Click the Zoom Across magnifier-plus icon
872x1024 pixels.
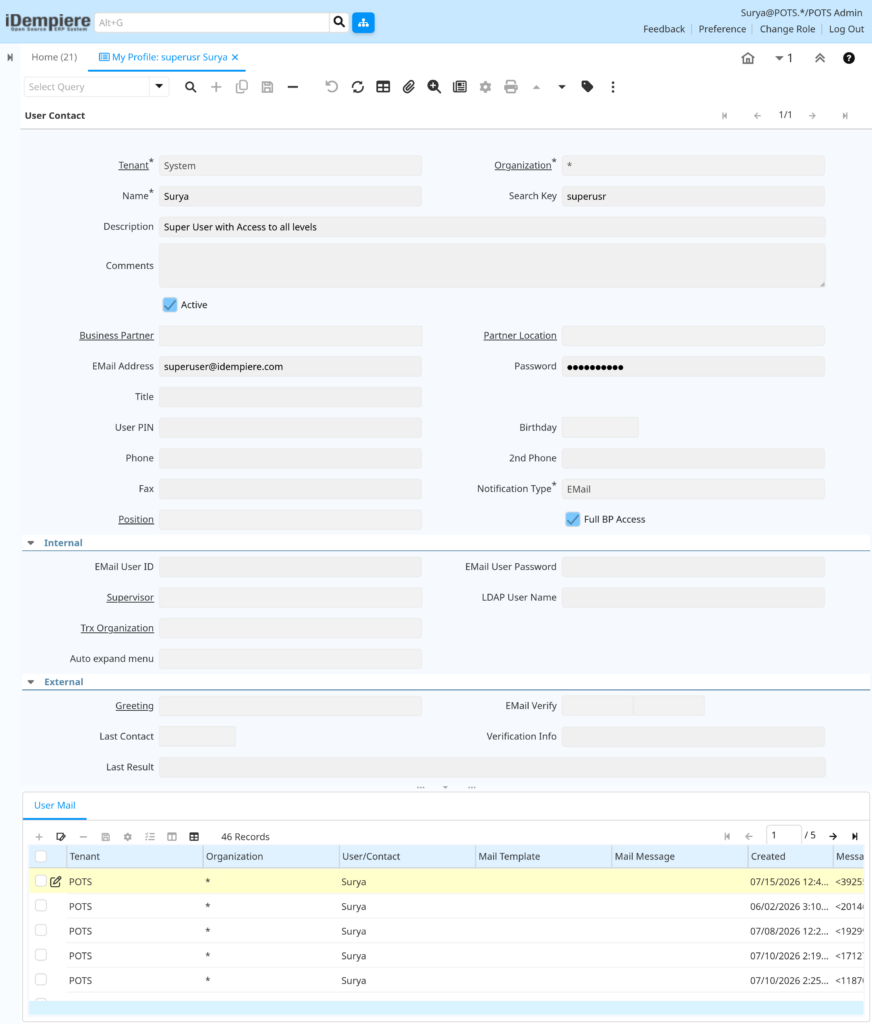click(x=434, y=87)
